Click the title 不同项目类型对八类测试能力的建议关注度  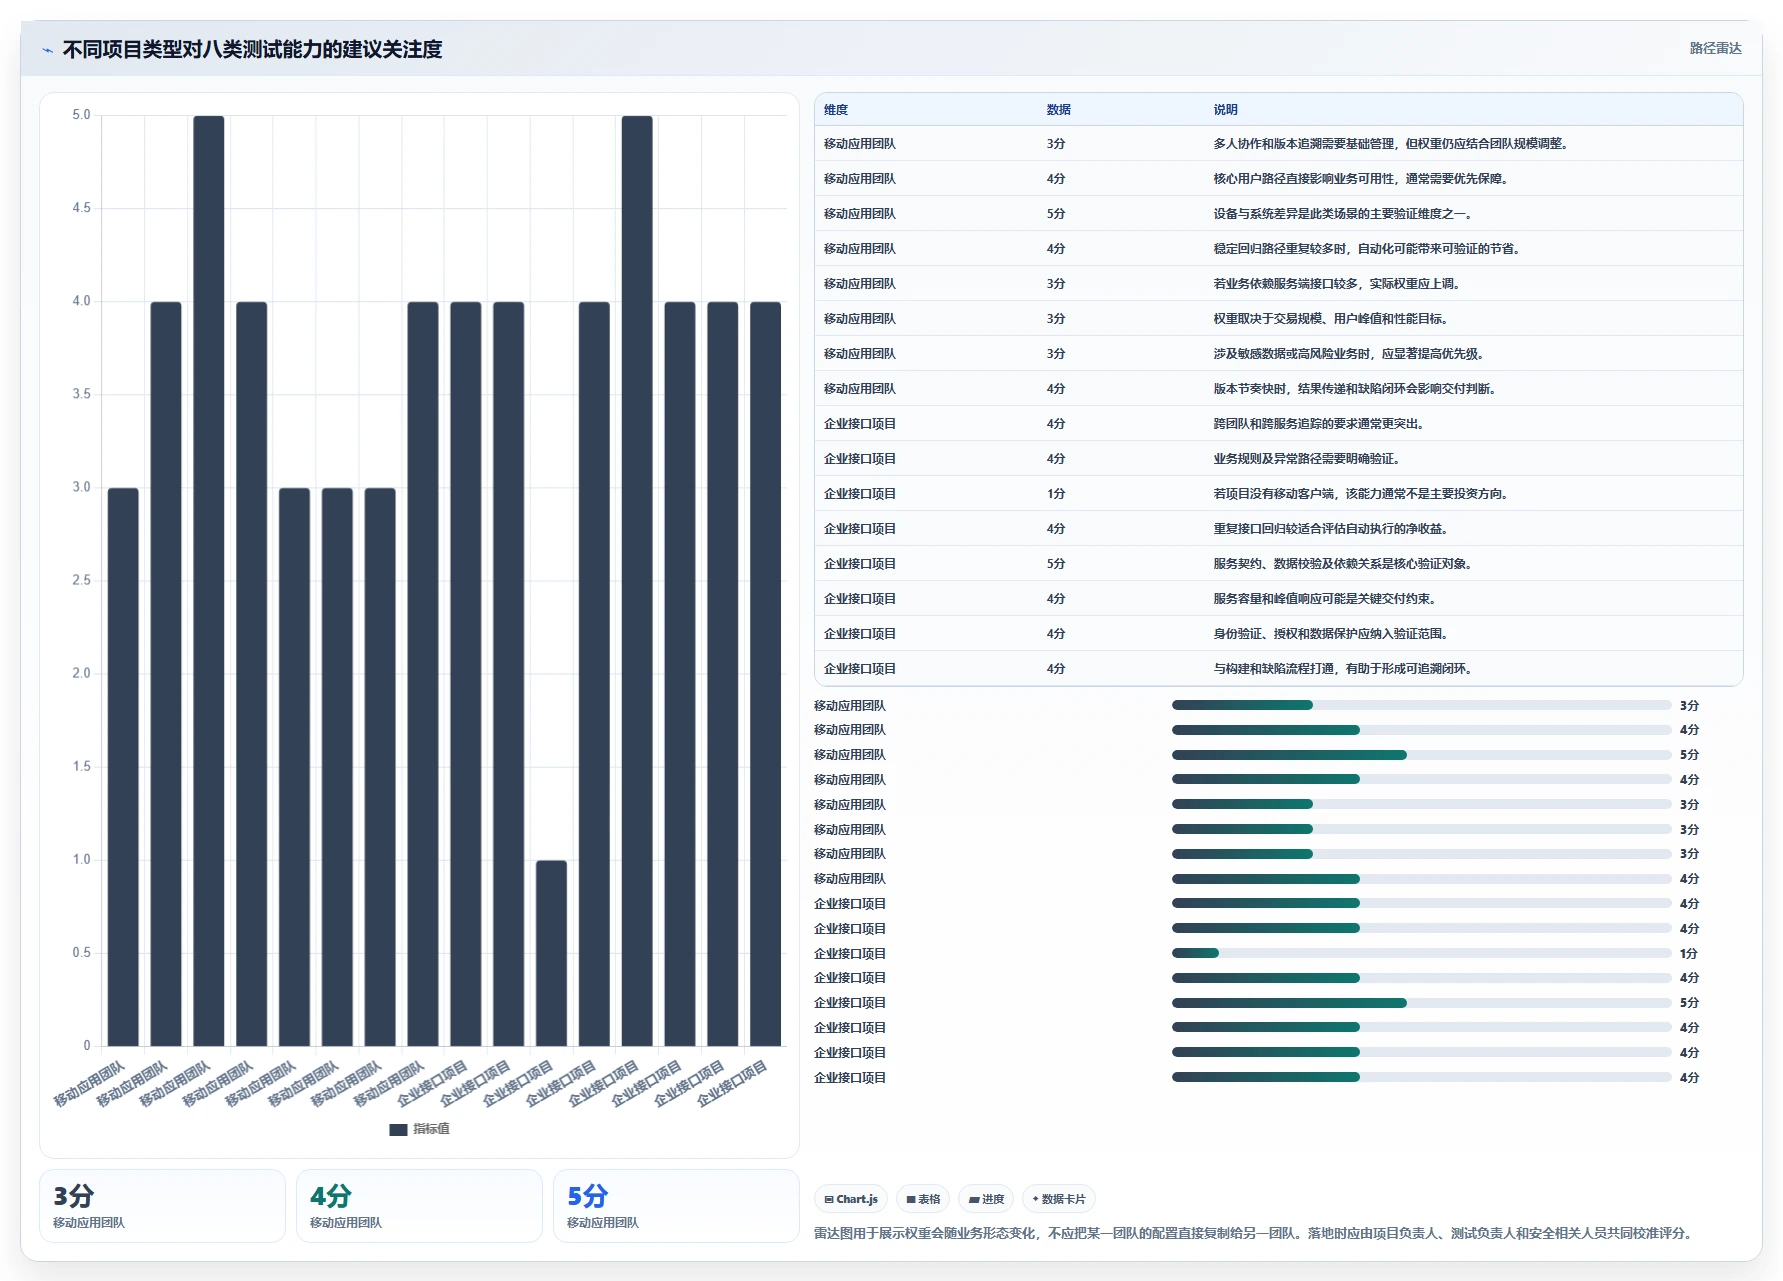point(252,49)
